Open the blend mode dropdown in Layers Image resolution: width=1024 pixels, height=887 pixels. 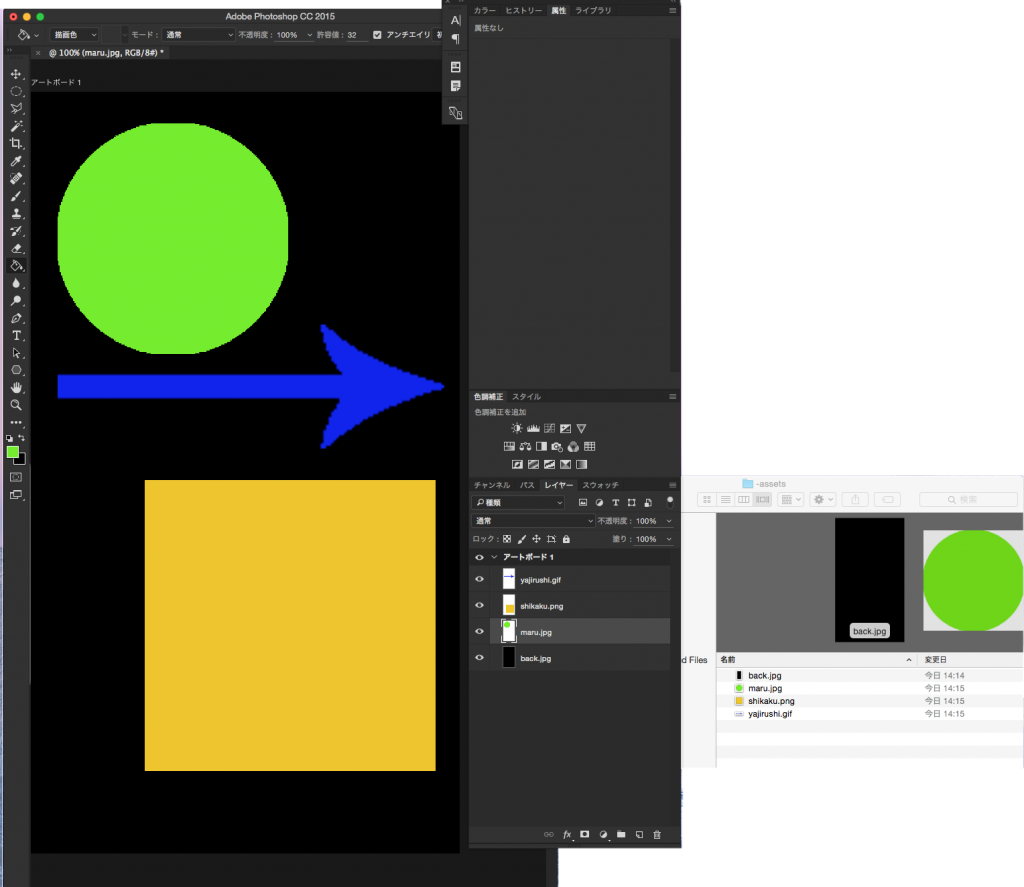click(532, 521)
